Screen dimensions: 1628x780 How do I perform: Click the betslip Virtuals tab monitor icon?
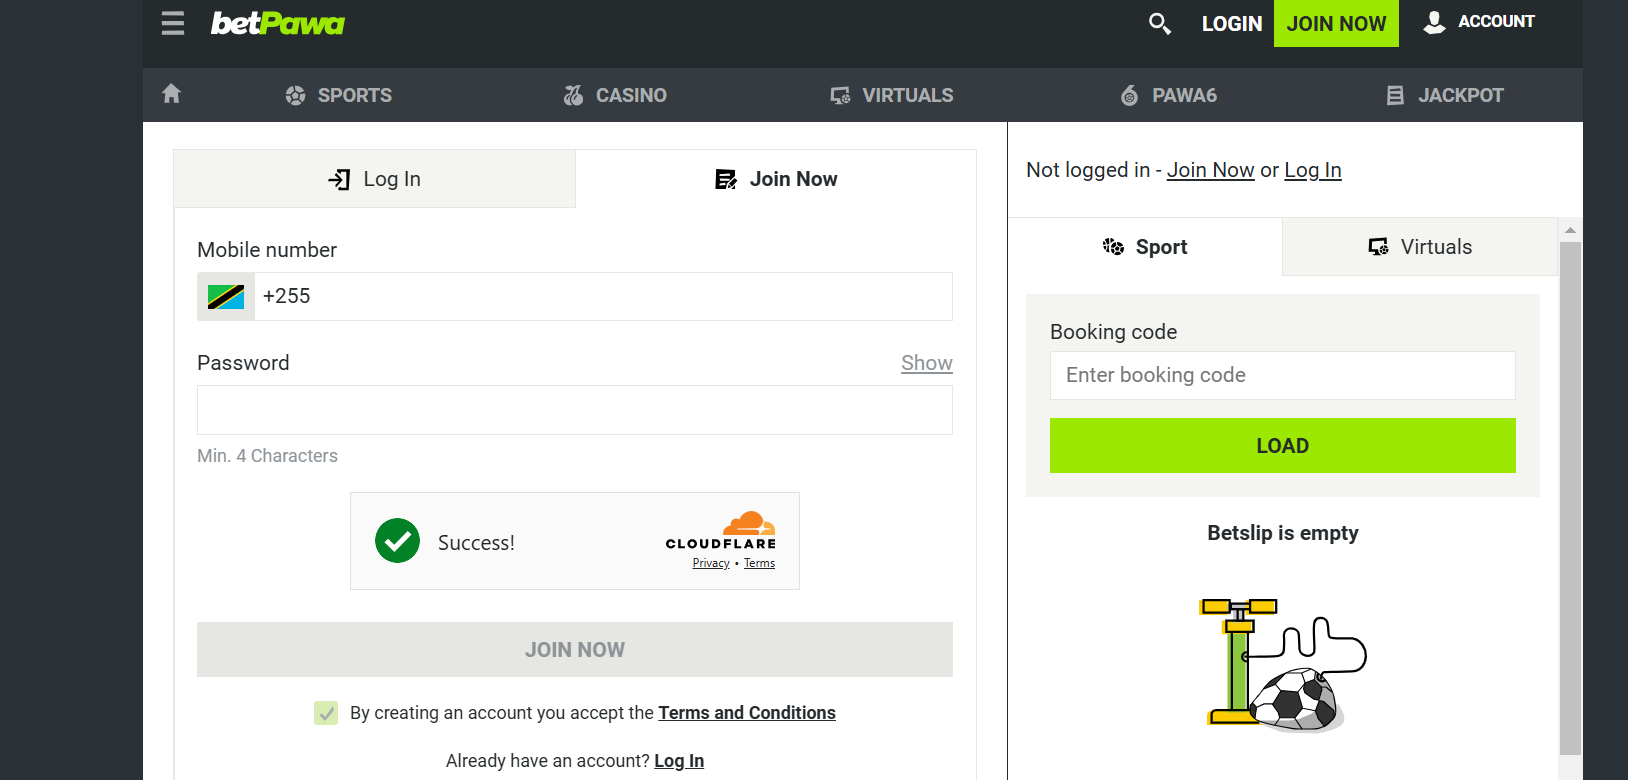pyautogui.click(x=1378, y=247)
